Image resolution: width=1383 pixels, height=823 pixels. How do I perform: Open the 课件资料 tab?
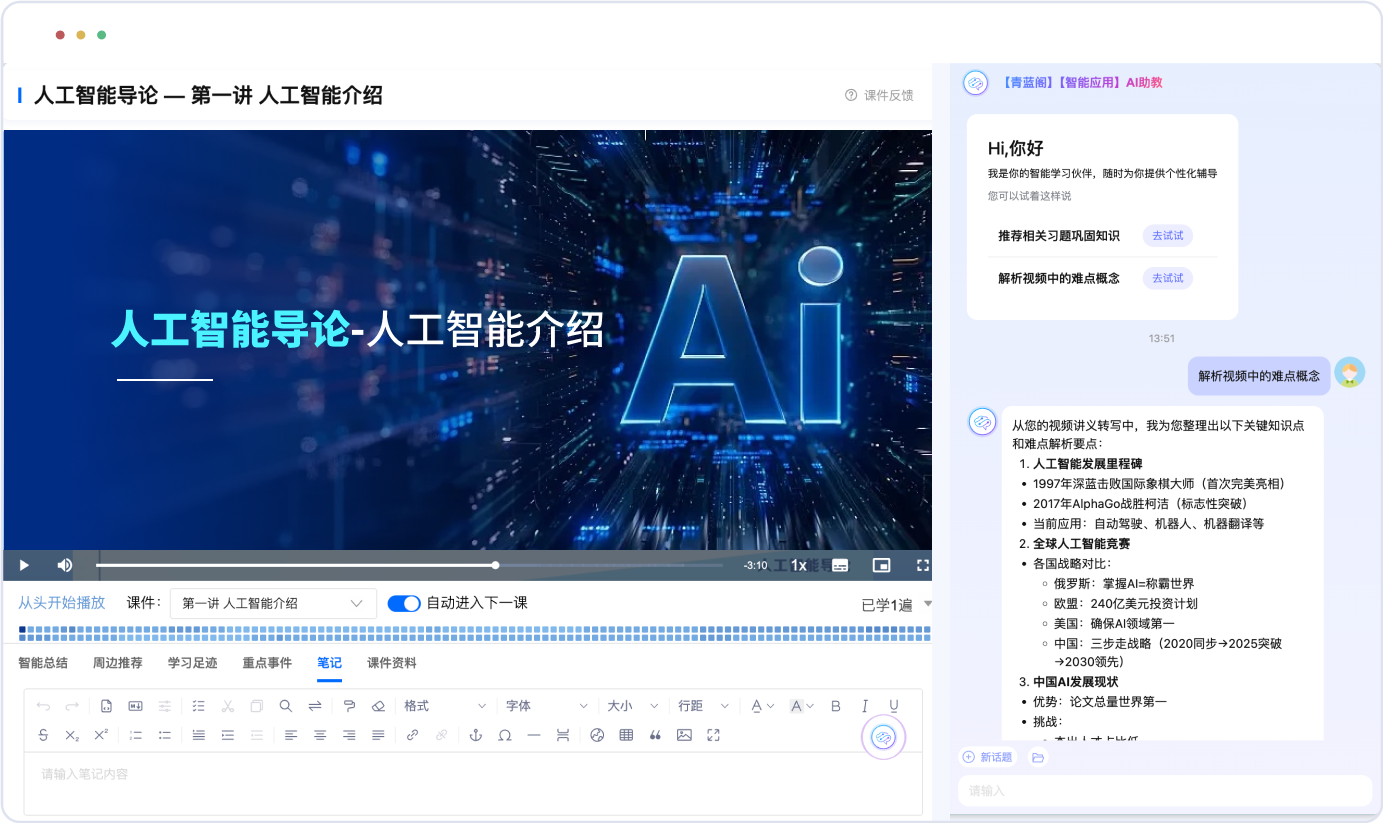391,663
